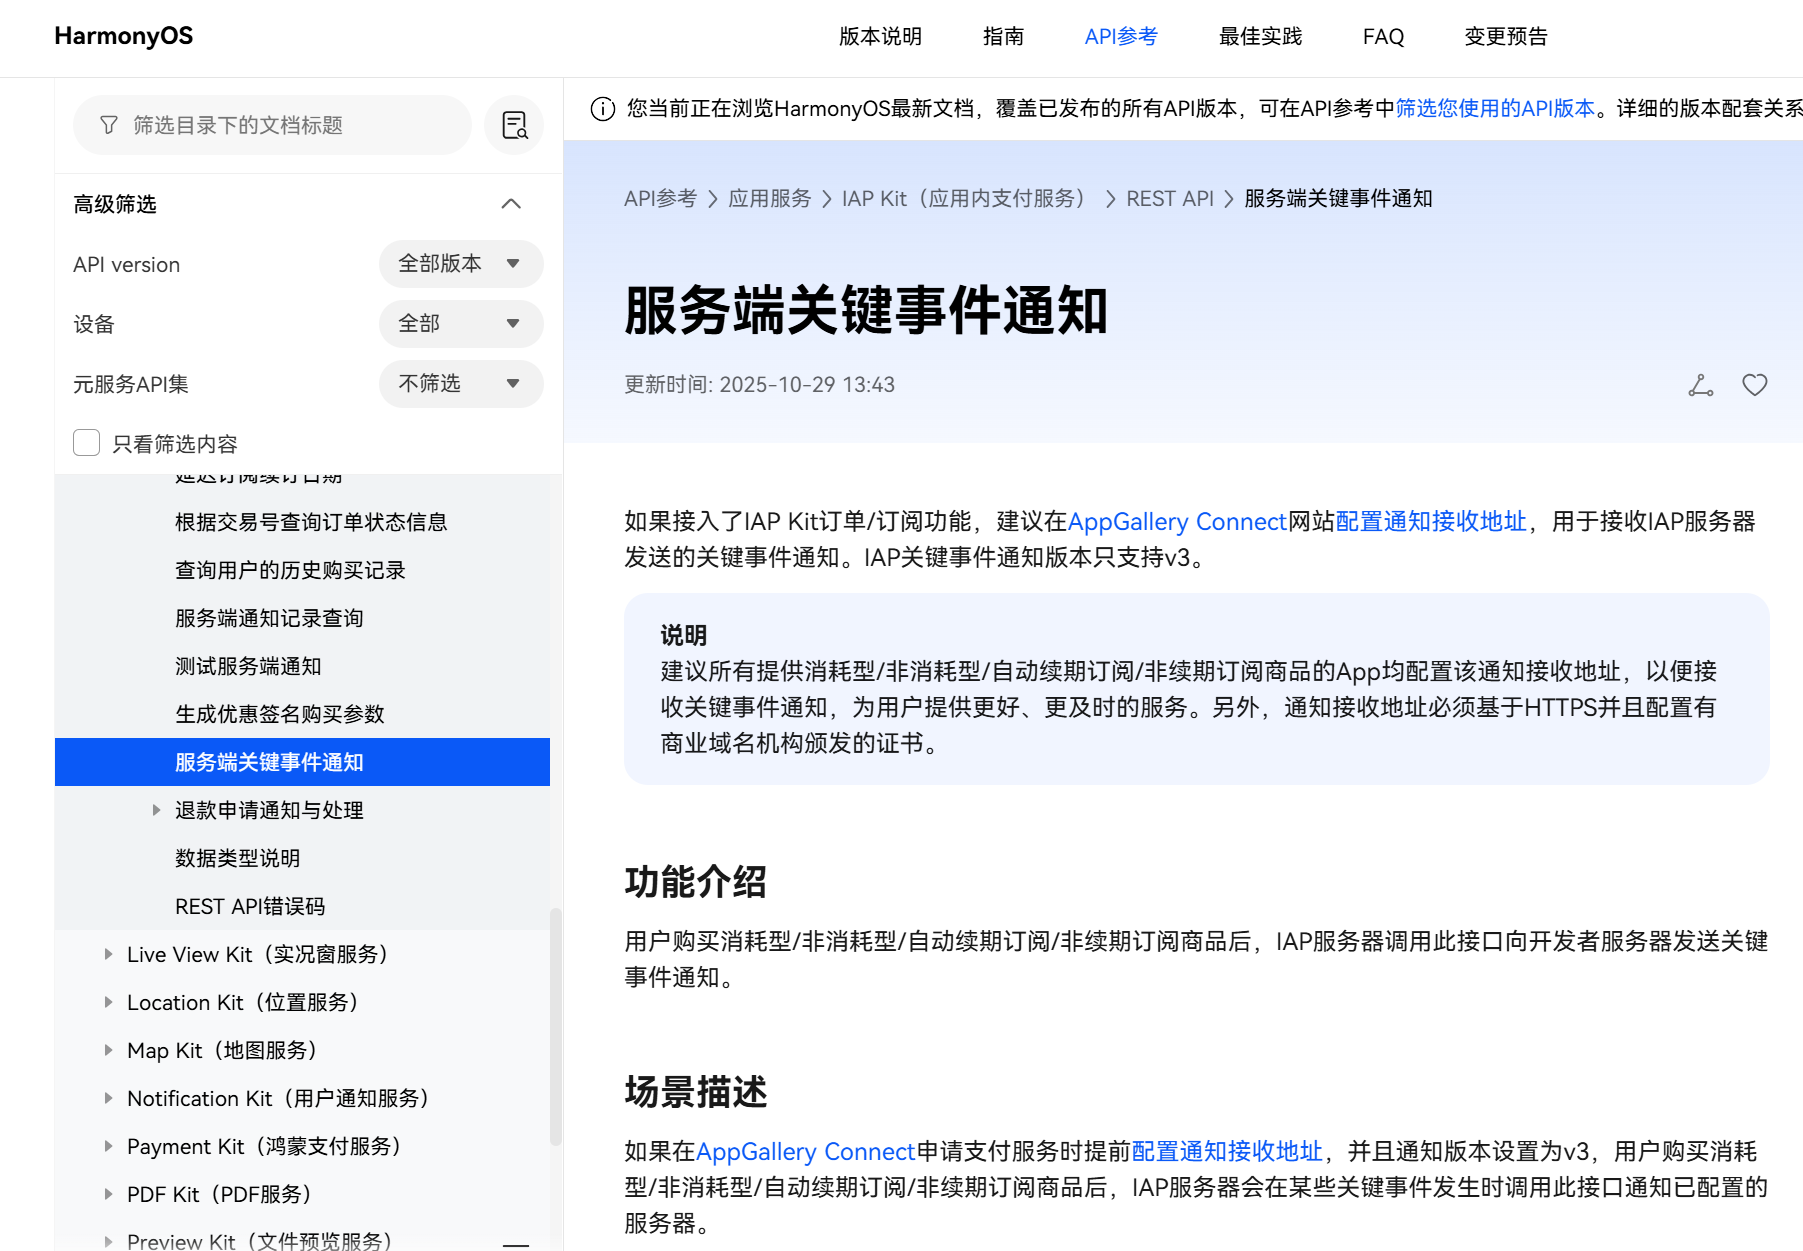Click the funnel filter icon in search box
This screenshot has width=1803, height=1251.
[x=109, y=125]
